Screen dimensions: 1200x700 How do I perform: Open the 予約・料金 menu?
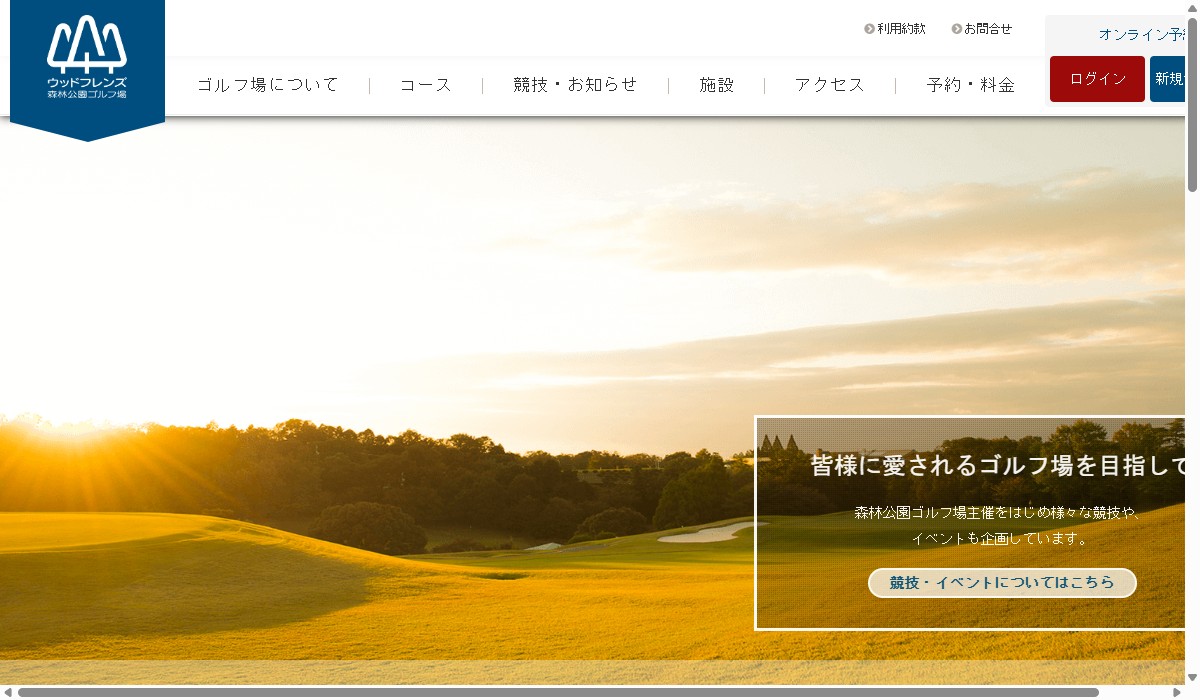point(971,85)
